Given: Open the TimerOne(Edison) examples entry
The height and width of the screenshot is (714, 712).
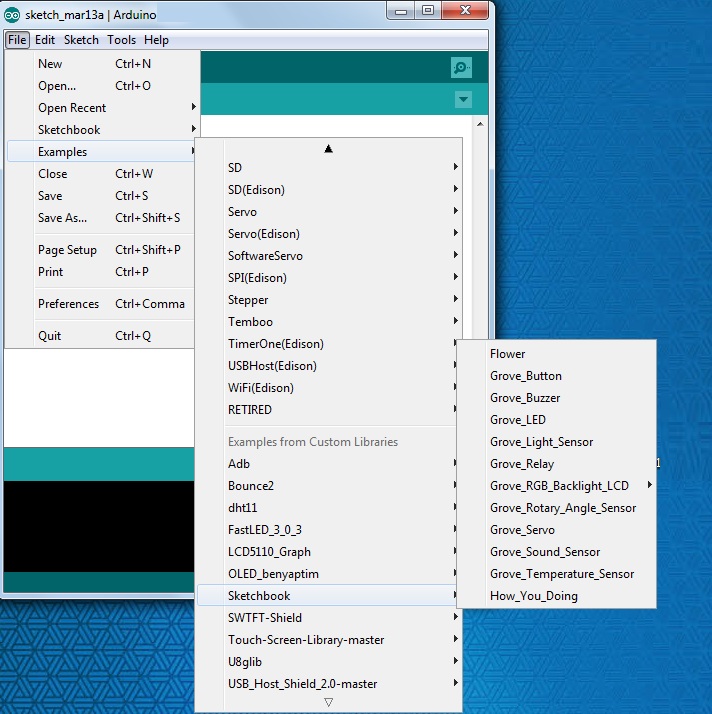Looking at the screenshot, I should 327,344.
